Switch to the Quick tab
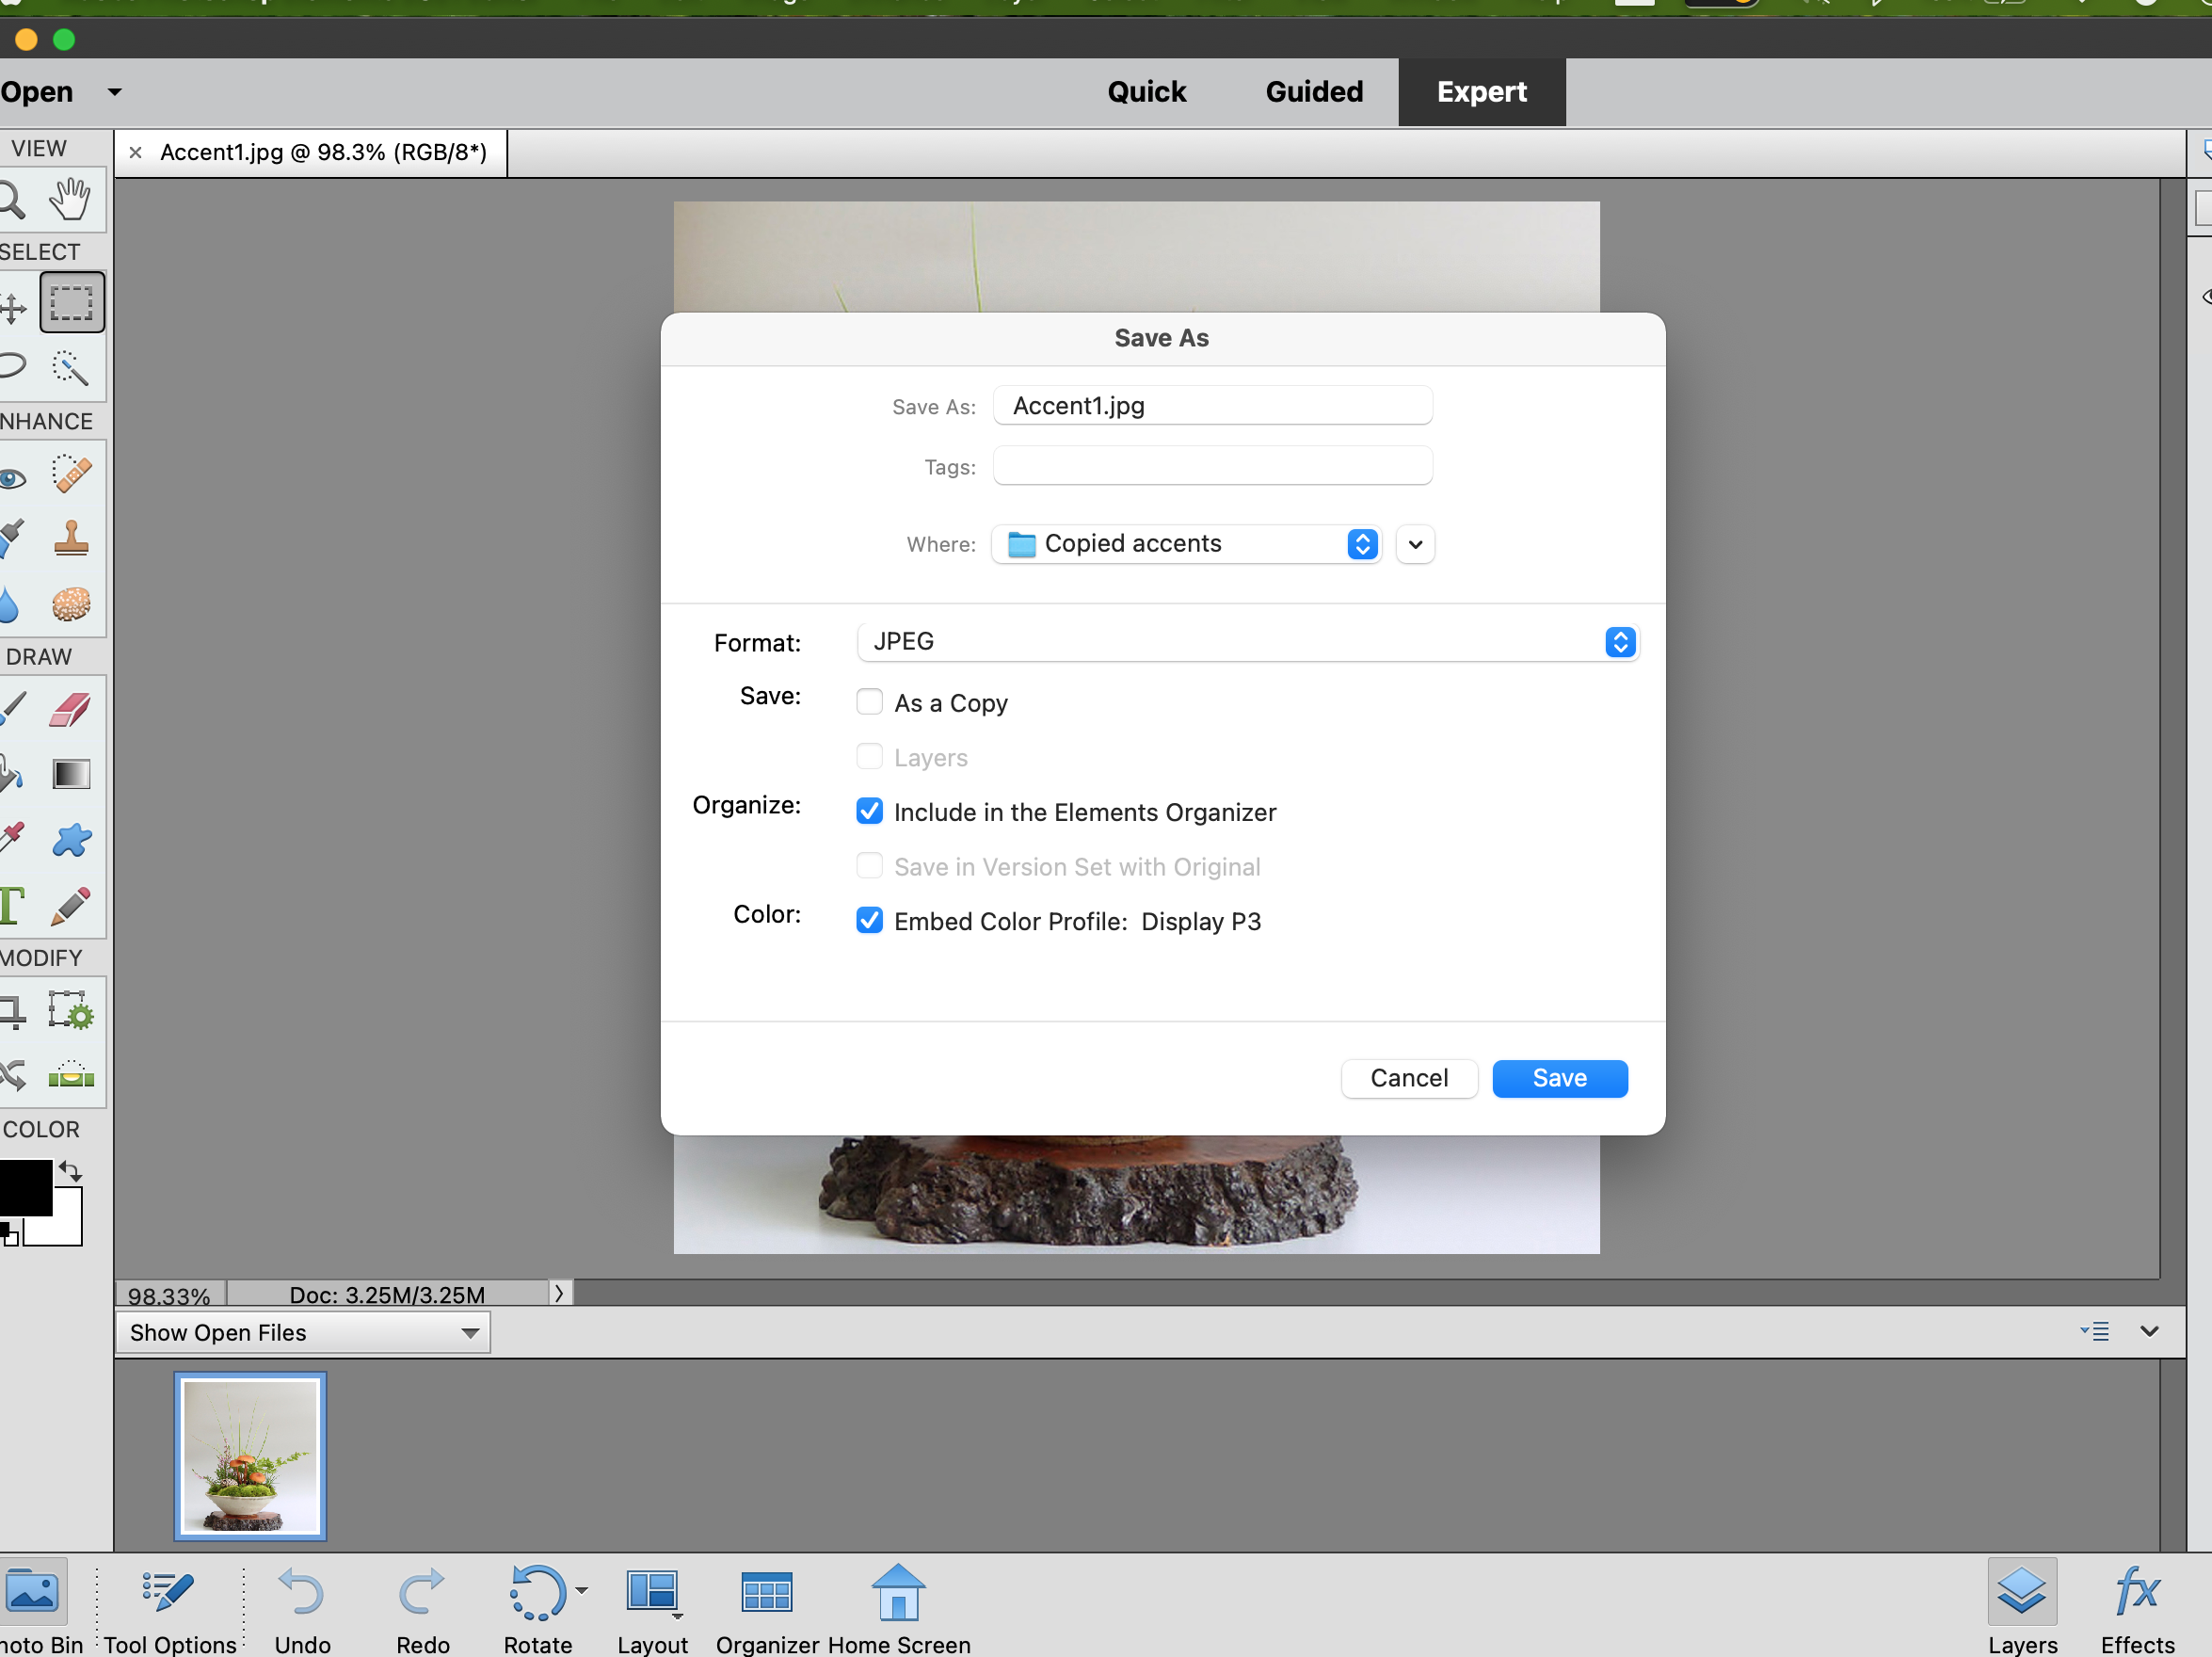 (1146, 92)
